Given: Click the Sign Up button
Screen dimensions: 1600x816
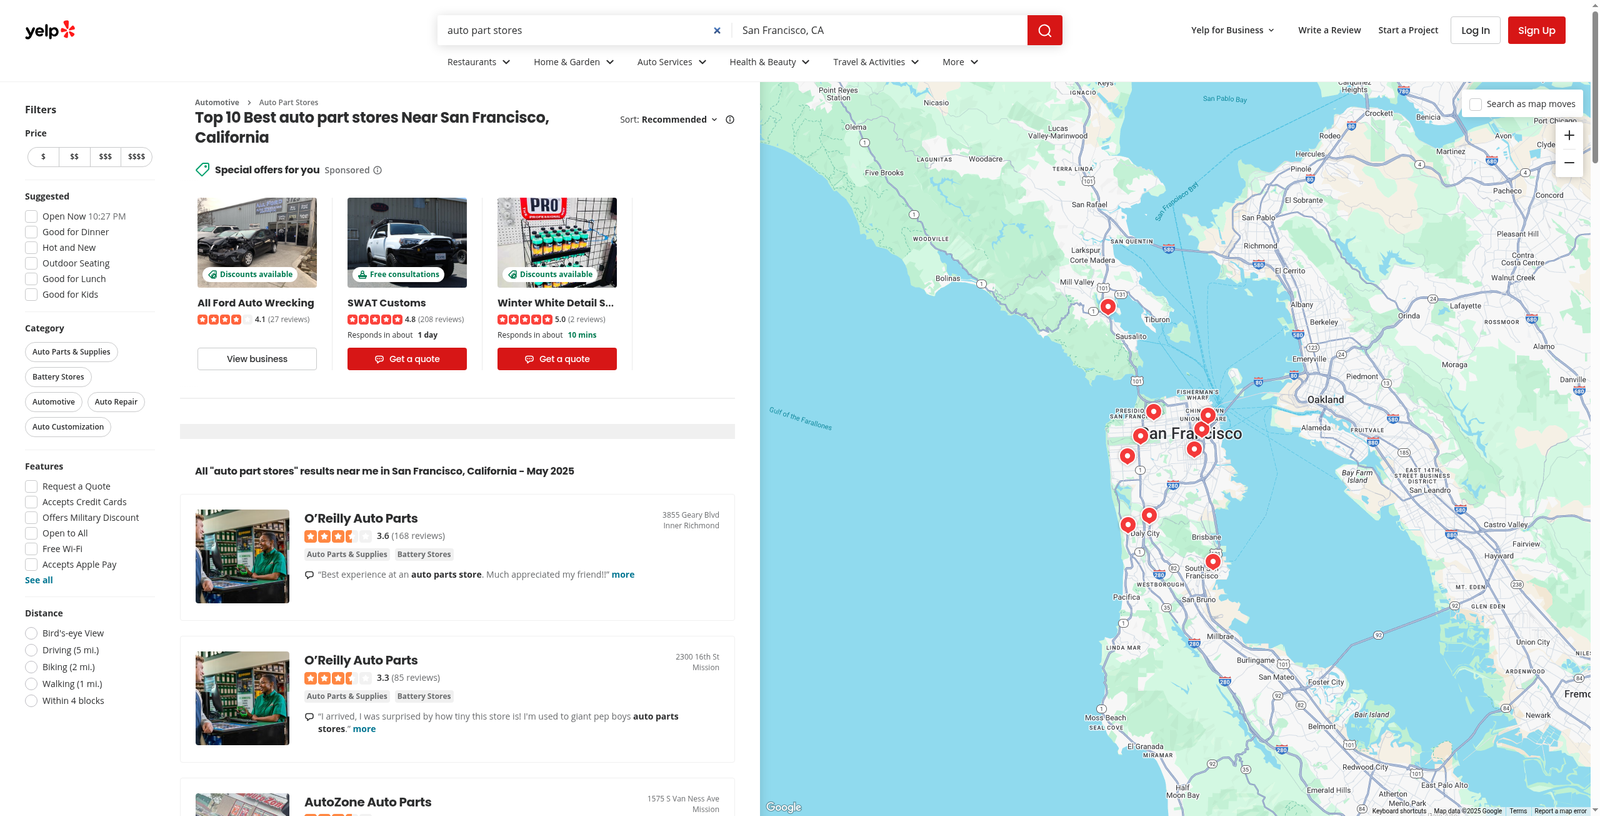Looking at the screenshot, I should [1537, 30].
